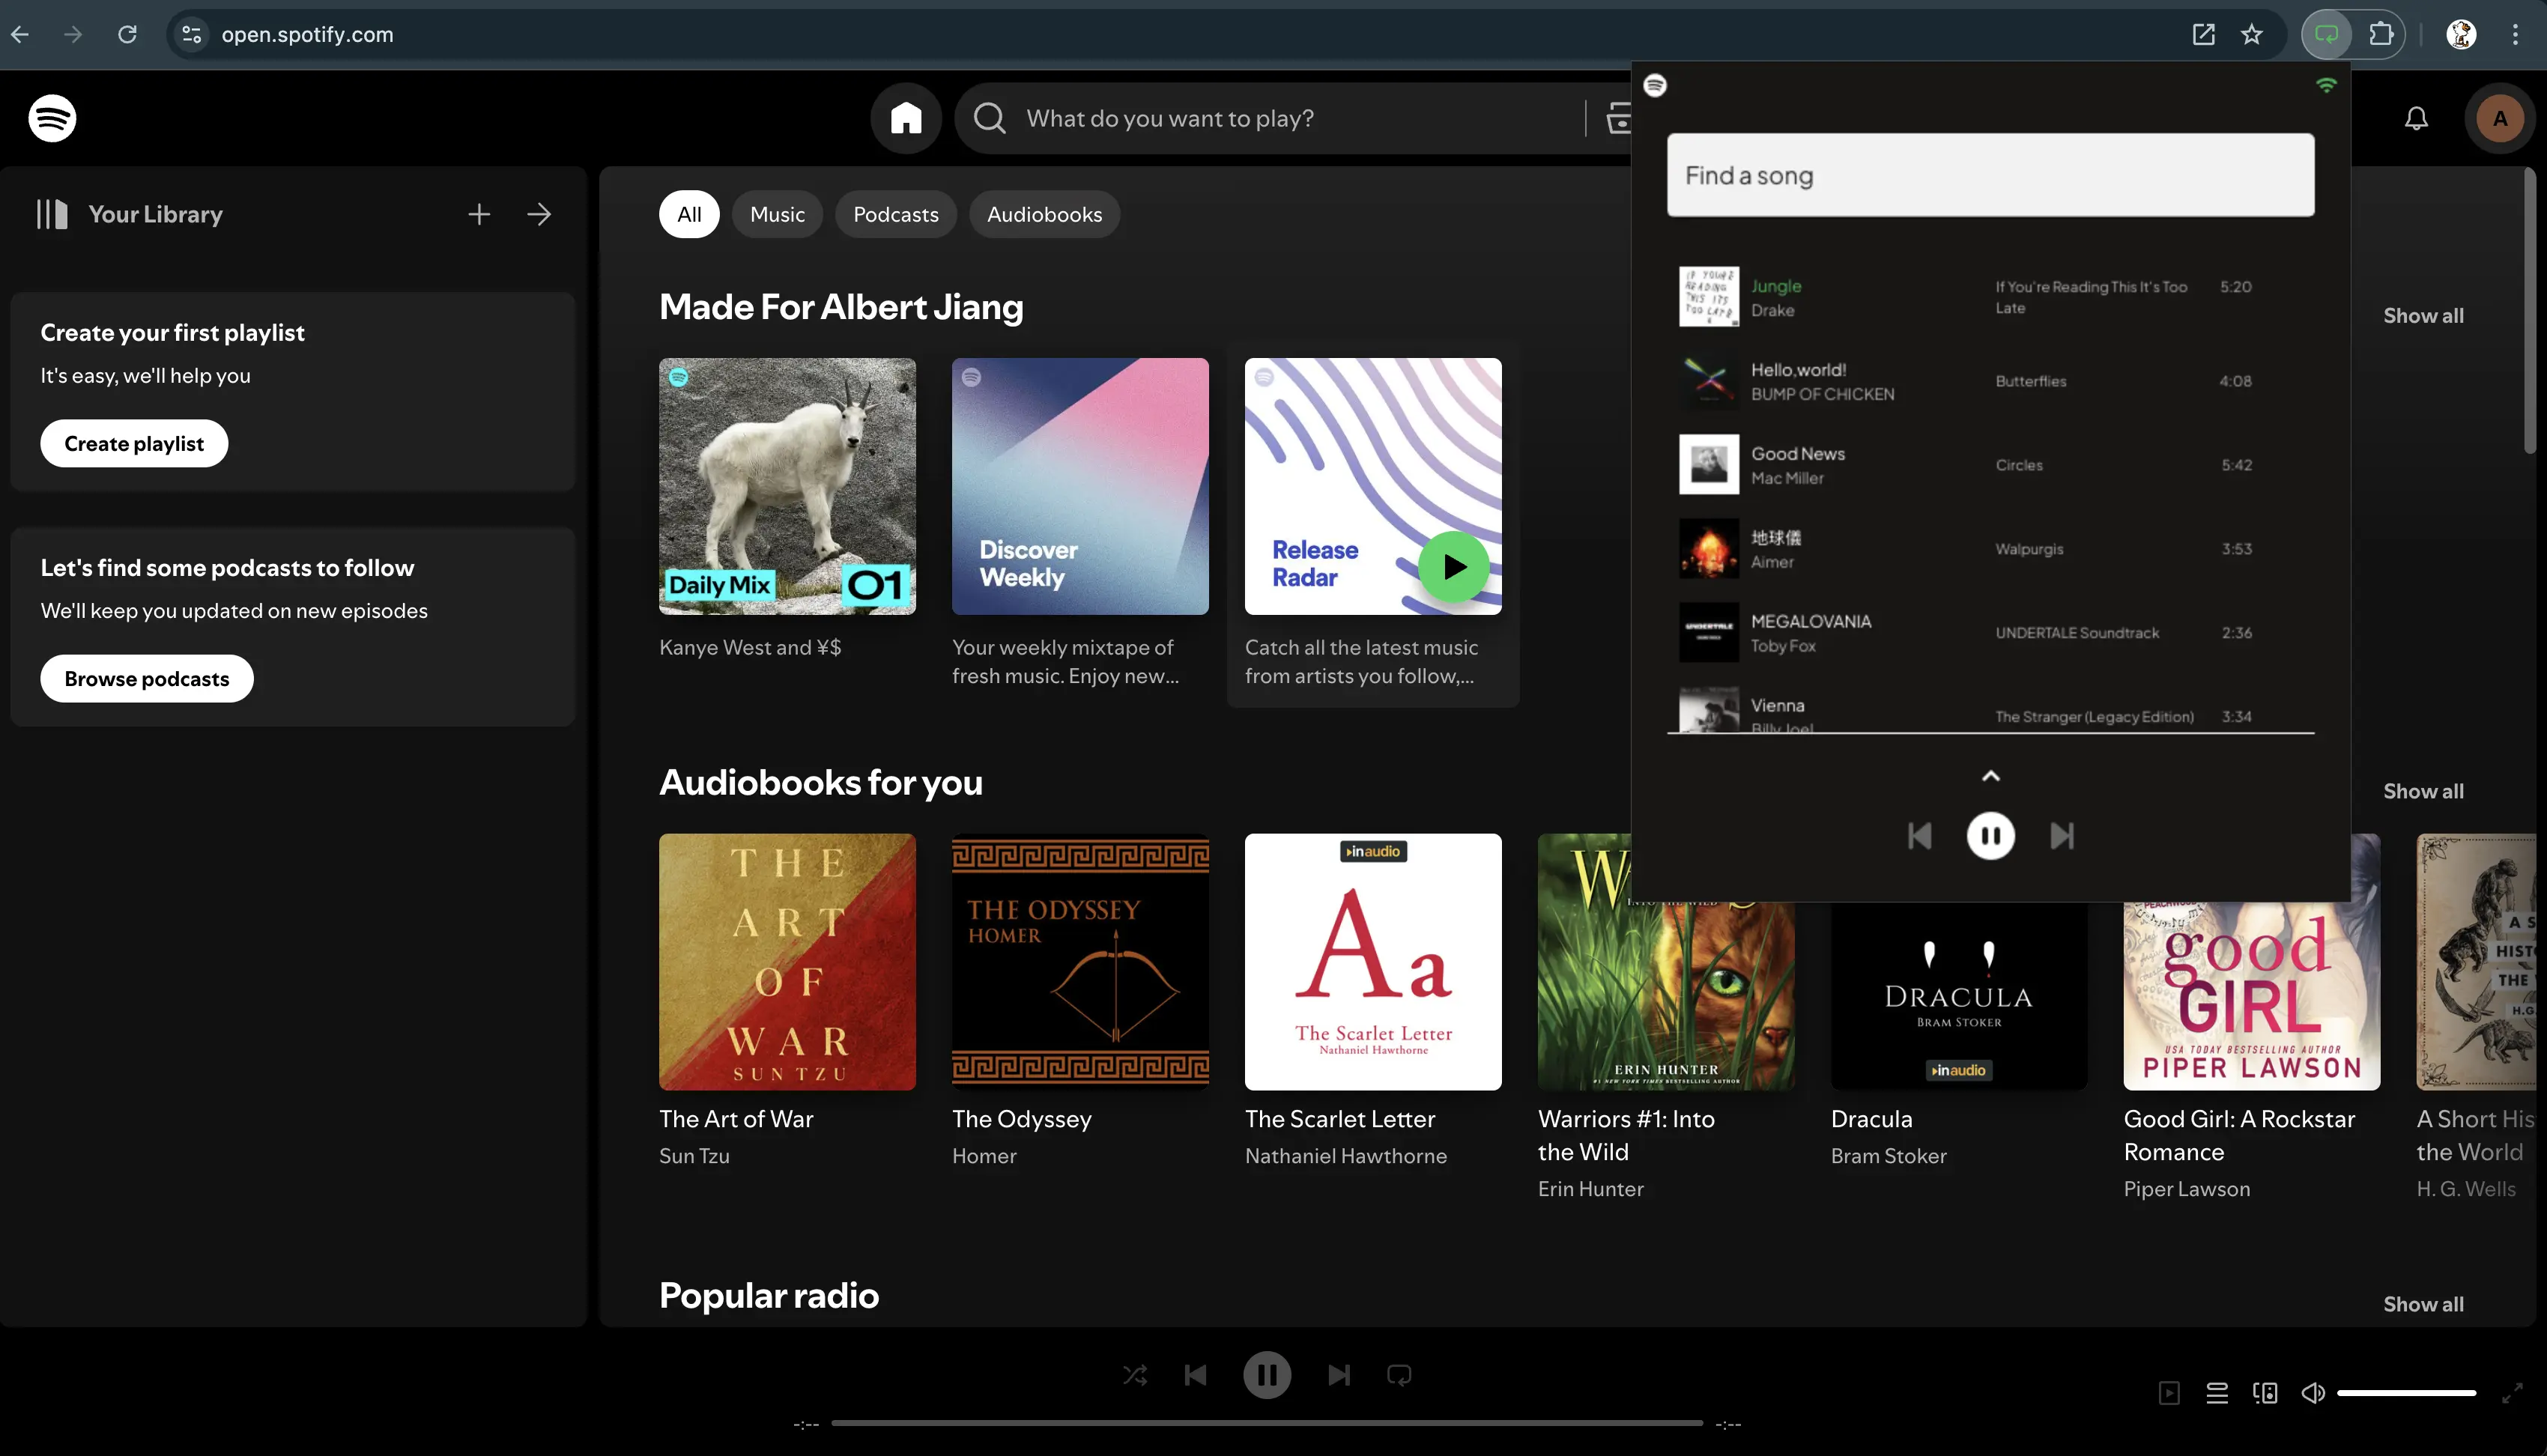The width and height of the screenshot is (2547, 1456).
Task: Expand Your Library with the arrow
Action: pyautogui.click(x=539, y=214)
